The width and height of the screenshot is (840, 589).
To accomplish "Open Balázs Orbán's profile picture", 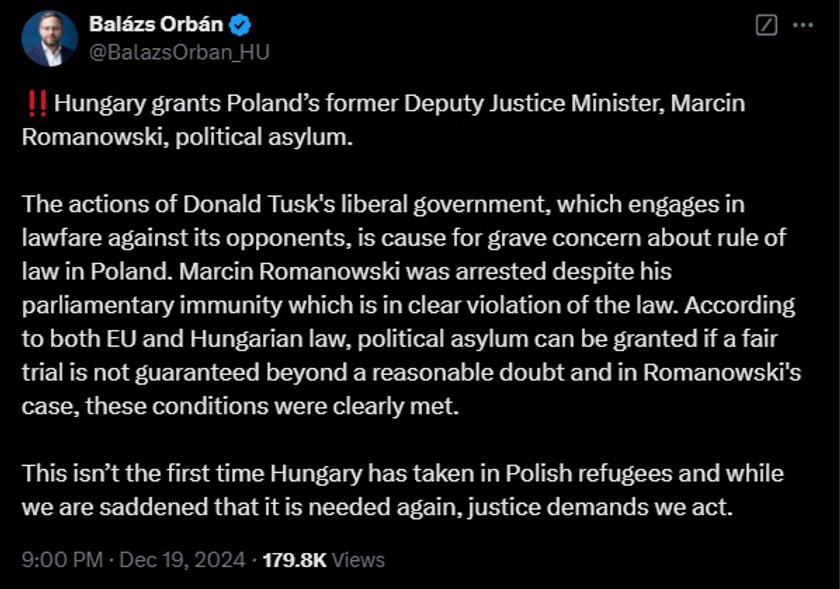I will point(49,39).
